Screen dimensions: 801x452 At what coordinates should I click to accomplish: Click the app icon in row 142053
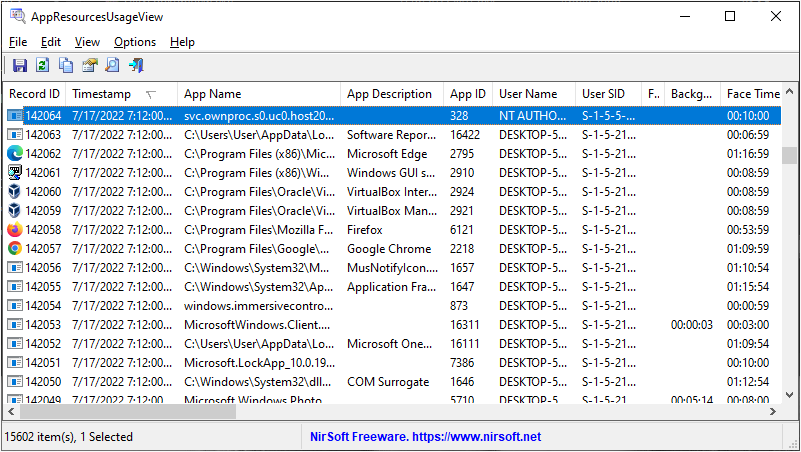pos(15,325)
